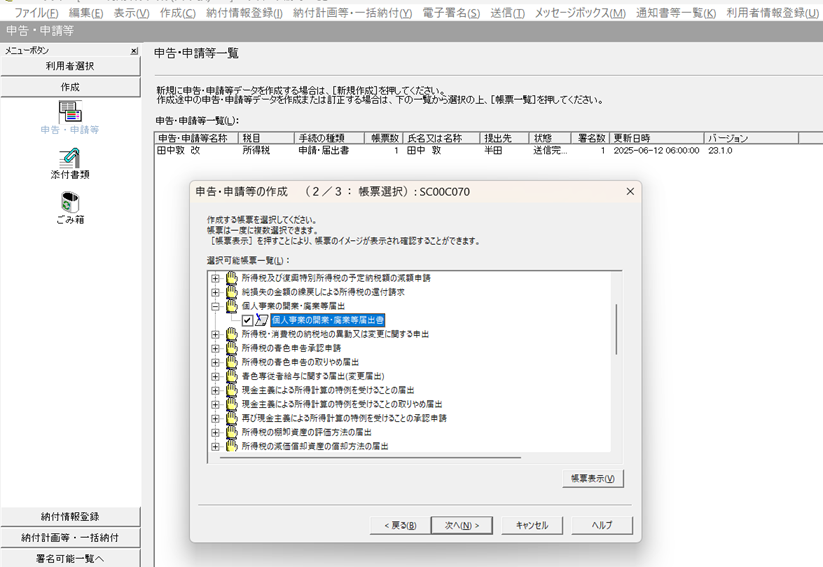Click folder icon for 所得税の棚卸資産の評価方法の届出
Viewport: 823px width, 567px height.
tap(232, 432)
